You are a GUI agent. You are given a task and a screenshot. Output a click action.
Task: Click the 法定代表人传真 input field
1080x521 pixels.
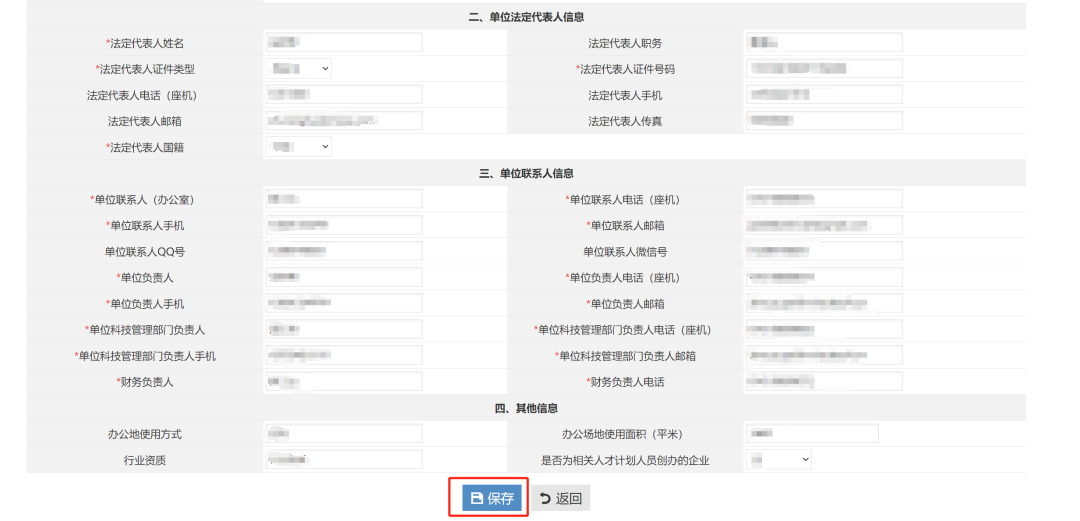tap(824, 121)
